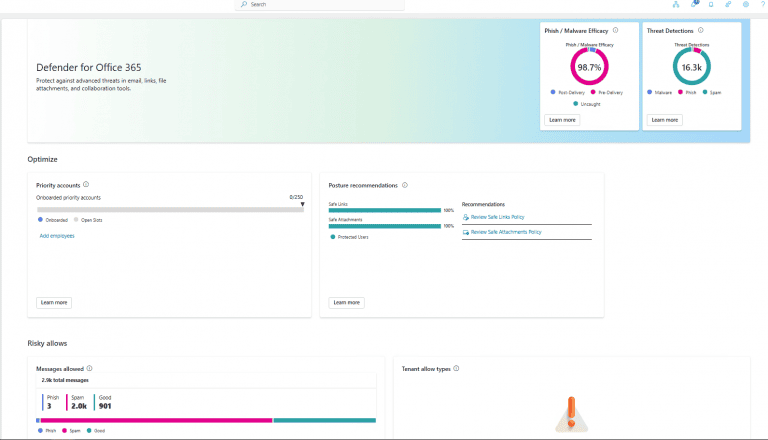Screen dimensions: 768x440
Task: Click the Safe Attachments 100% bar
Action: tap(385, 226)
